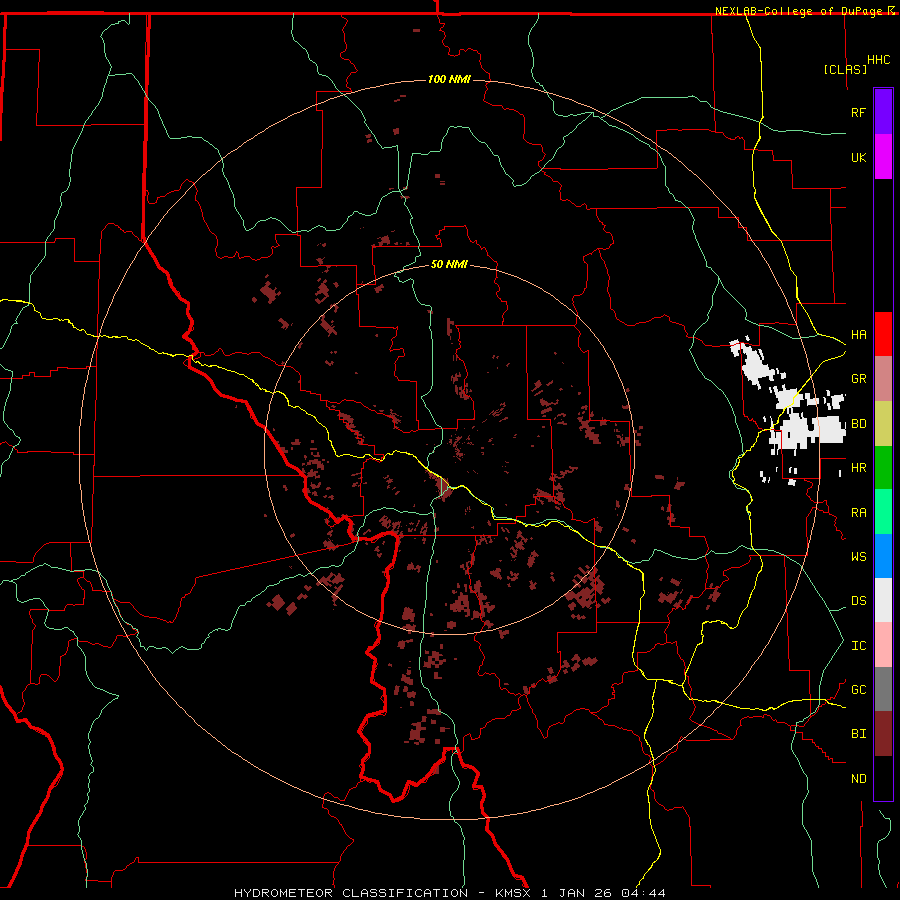Click the IC pink legend swatch
The width and height of the screenshot is (900, 900).
883,645
